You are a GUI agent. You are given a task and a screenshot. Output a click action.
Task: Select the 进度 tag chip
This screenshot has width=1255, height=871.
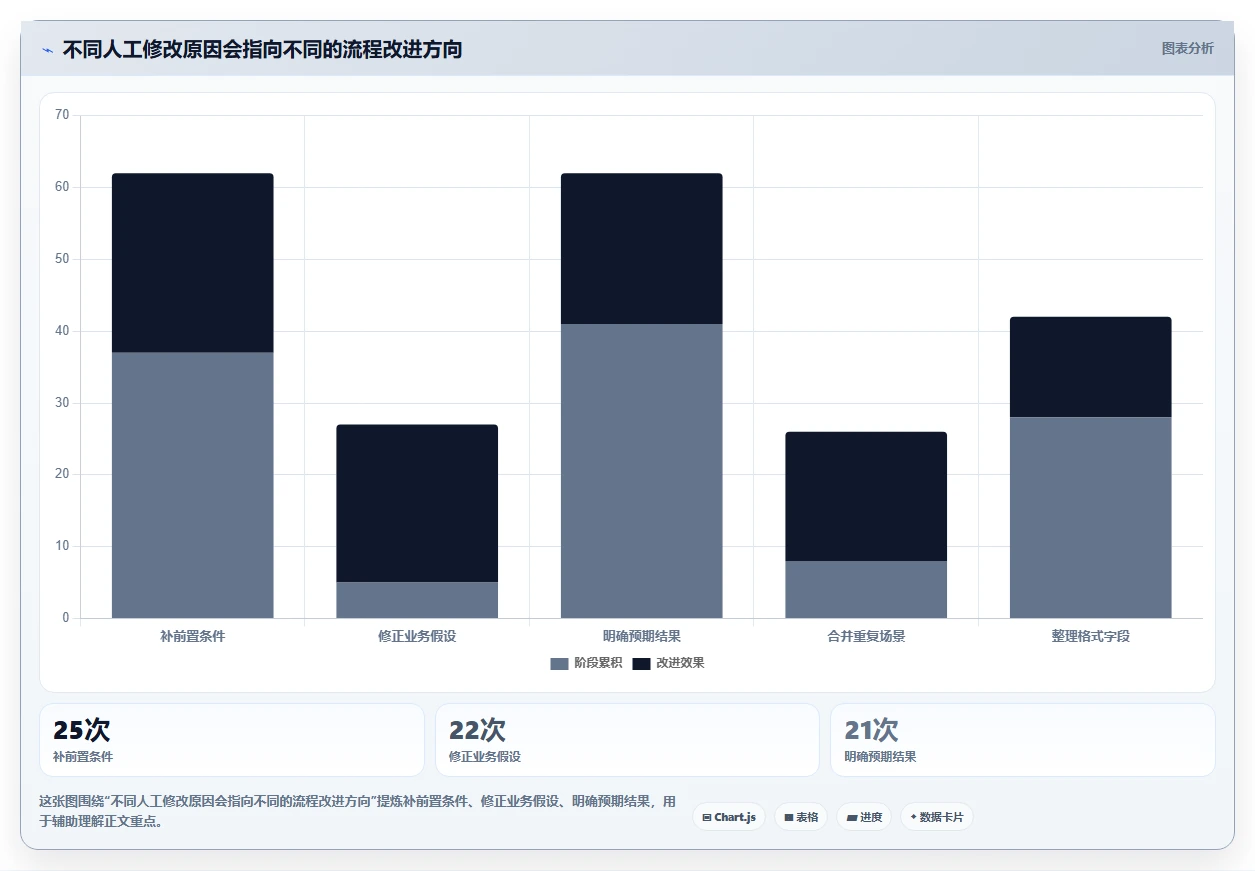(x=864, y=817)
